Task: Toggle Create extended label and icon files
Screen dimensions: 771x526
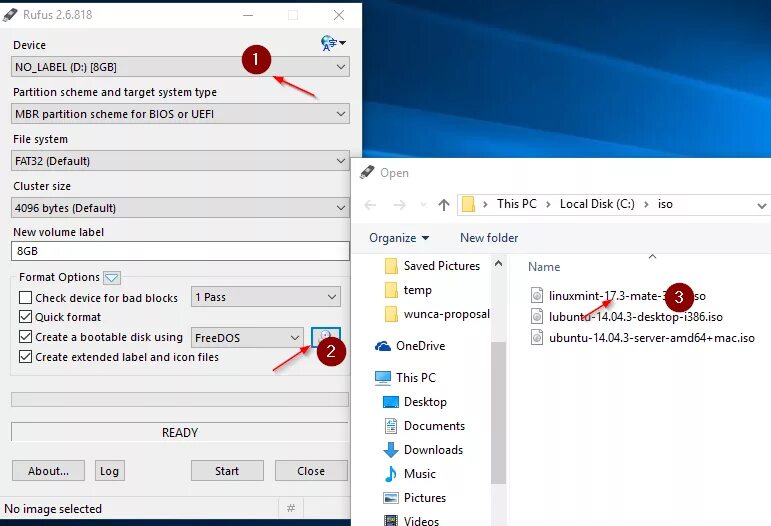Action: pos(25,357)
